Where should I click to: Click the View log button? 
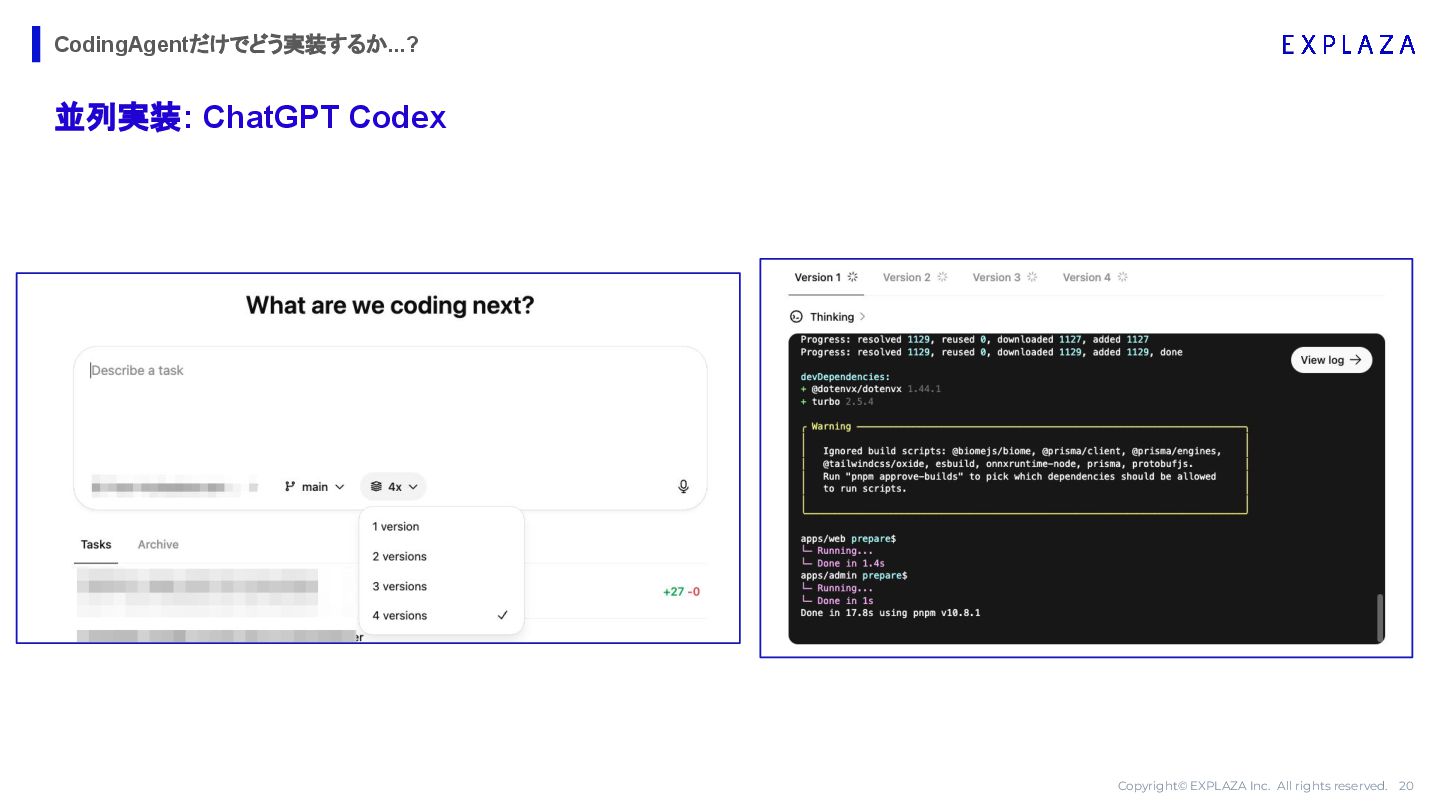tap(1331, 360)
